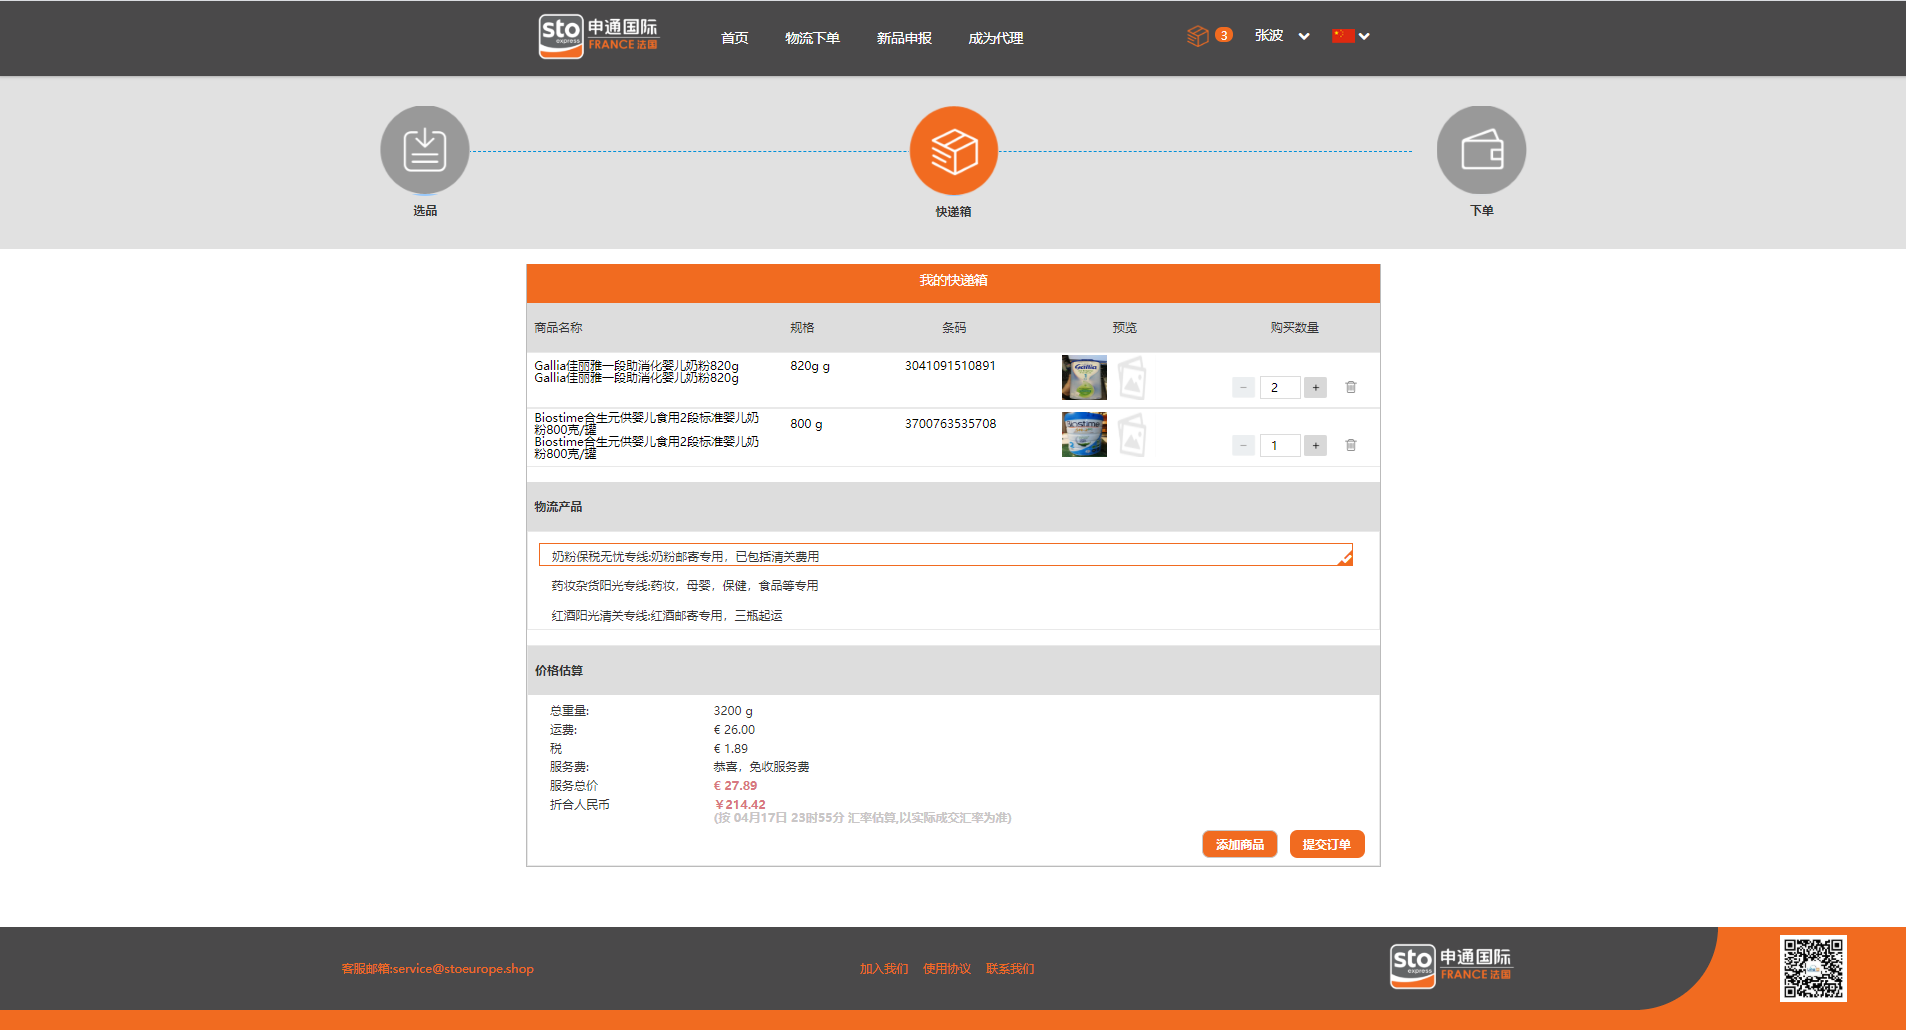Click the 下单 wallet step icon
The width and height of the screenshot is (1906, 1030).
coord(1482,150)
